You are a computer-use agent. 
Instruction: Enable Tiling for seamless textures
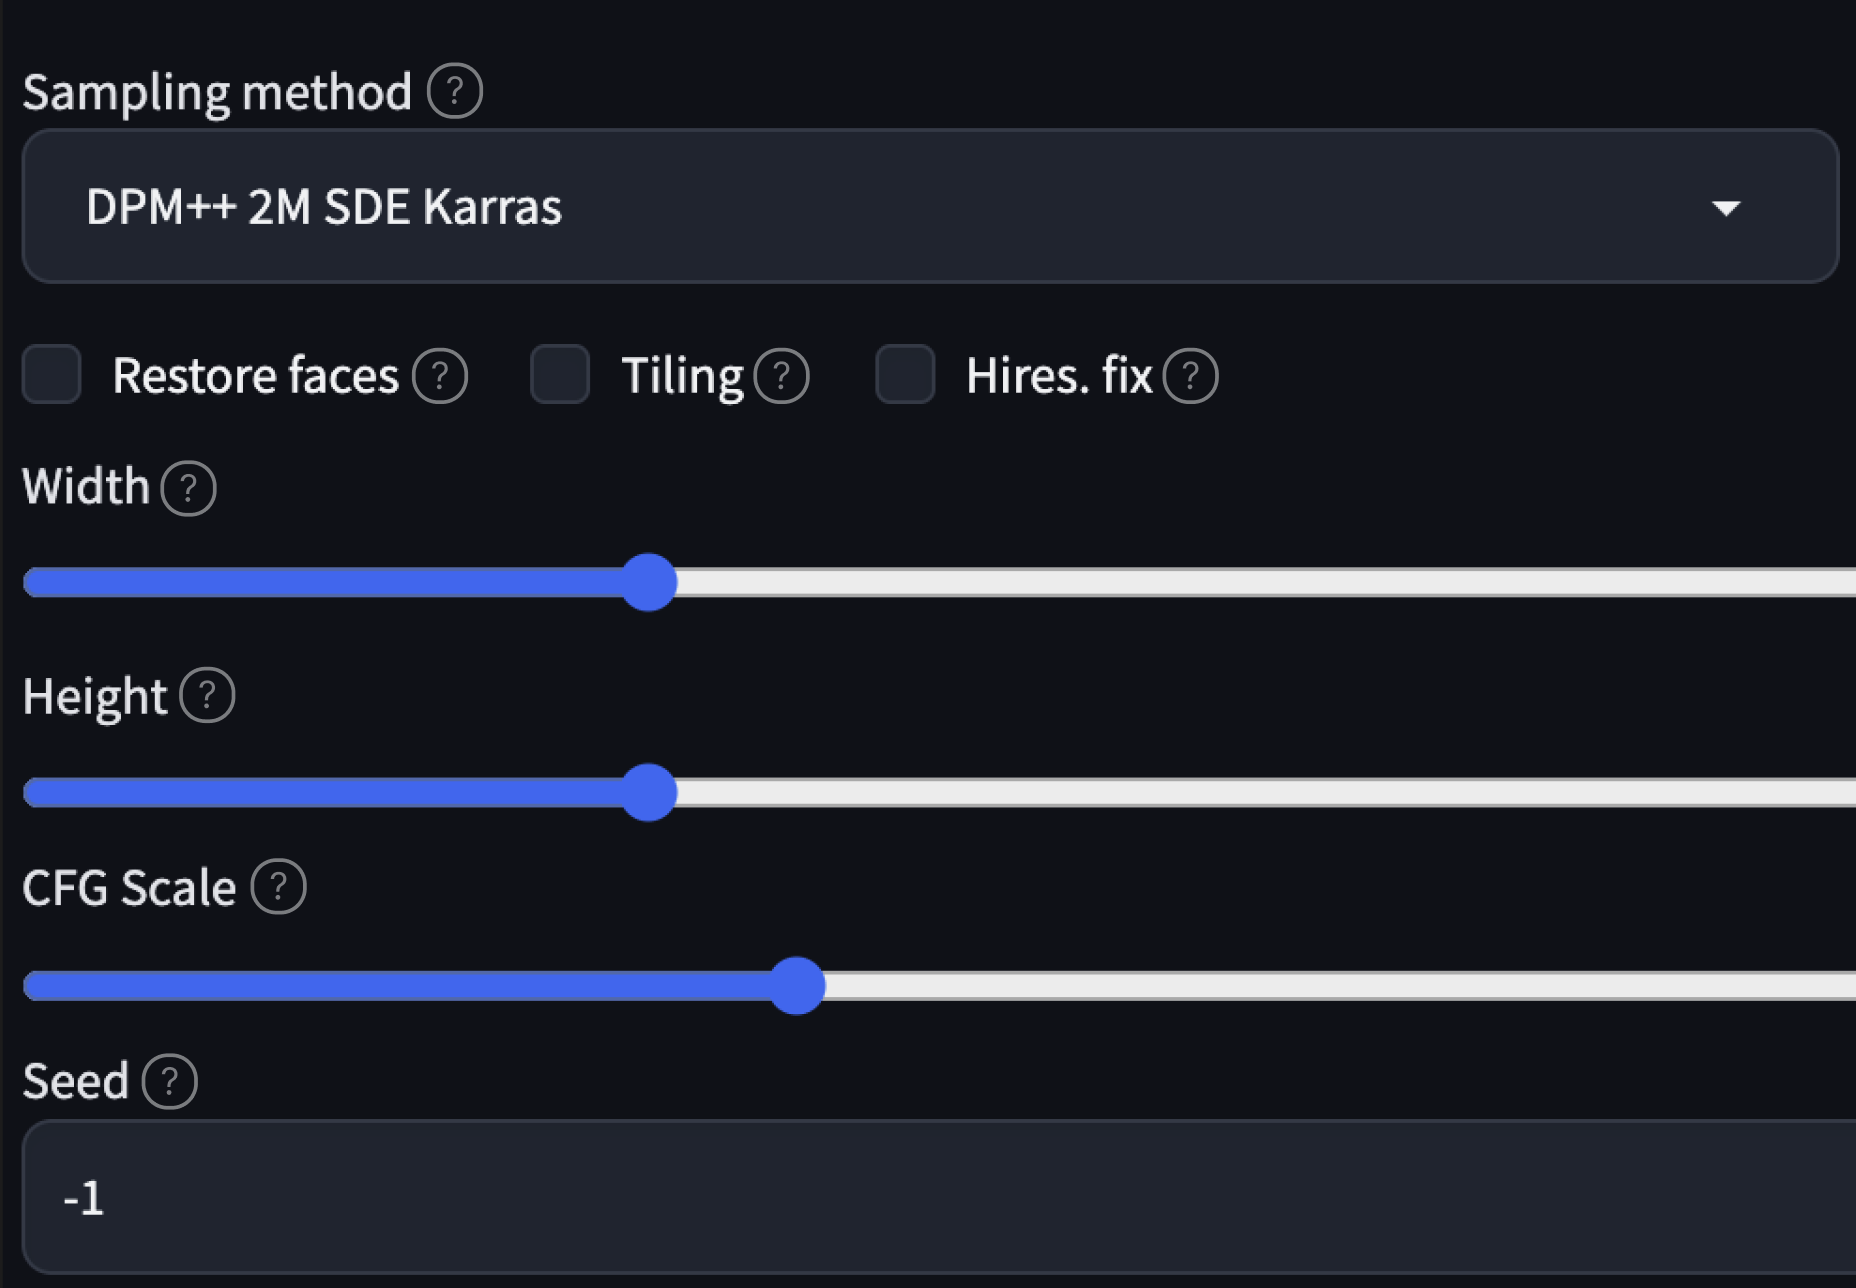(559, 376)
